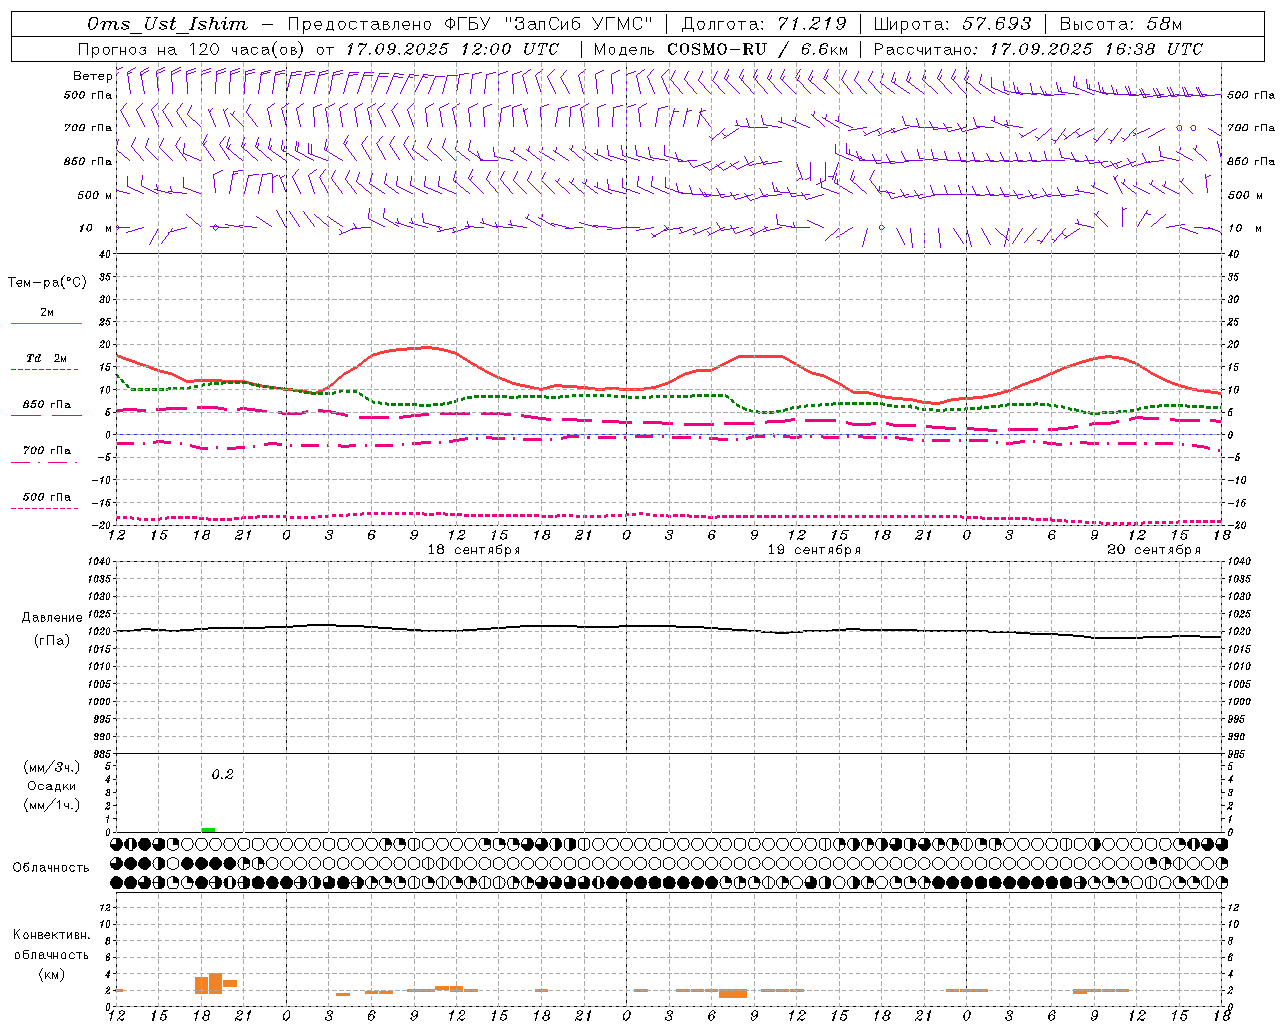The image size is (1280, 1024).
Task: Click the elevation text Высота: 58м
Action: 1121,24
